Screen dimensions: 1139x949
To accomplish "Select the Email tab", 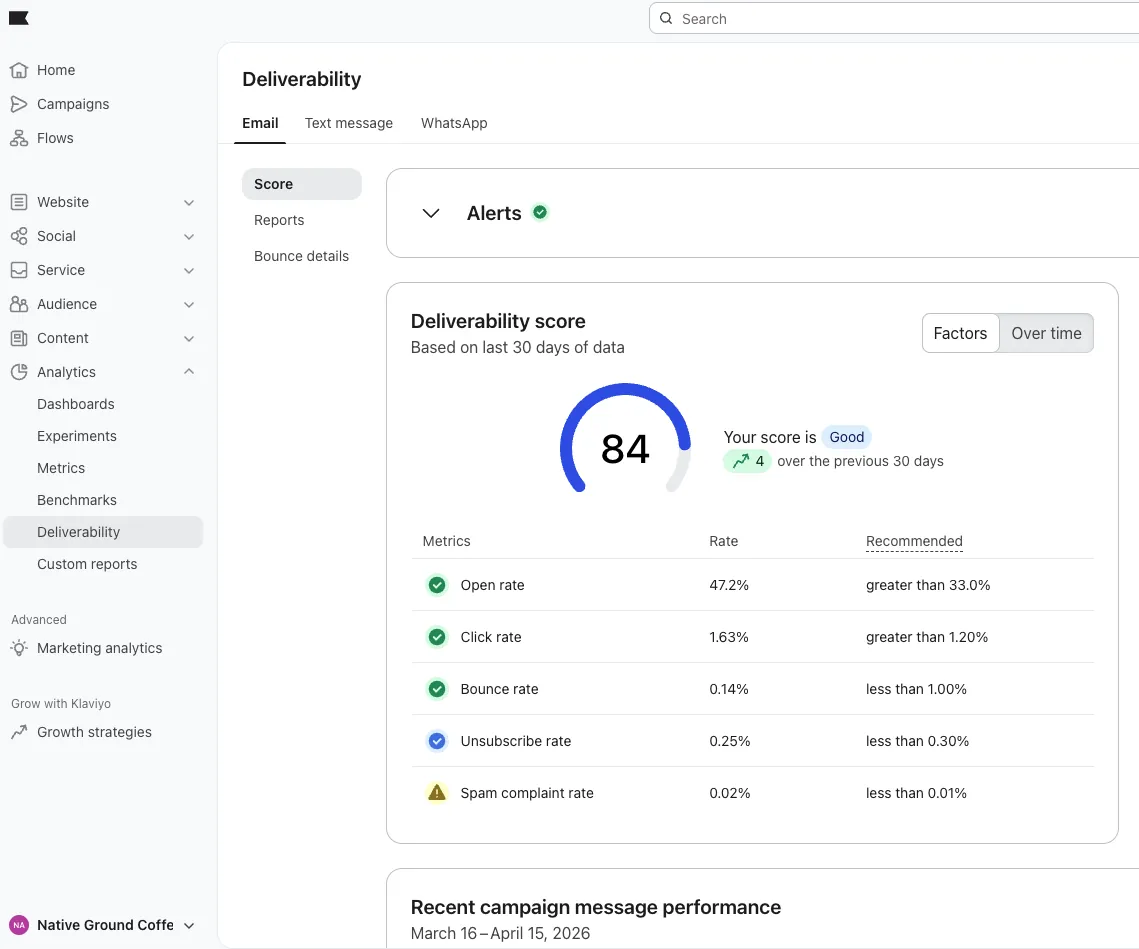I will coord(260,124).
